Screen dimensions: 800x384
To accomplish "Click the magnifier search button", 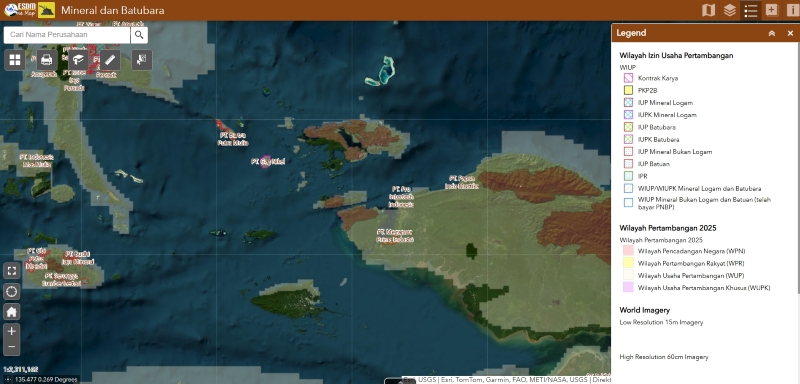I will pyautogui.click(x=139, y=35).
